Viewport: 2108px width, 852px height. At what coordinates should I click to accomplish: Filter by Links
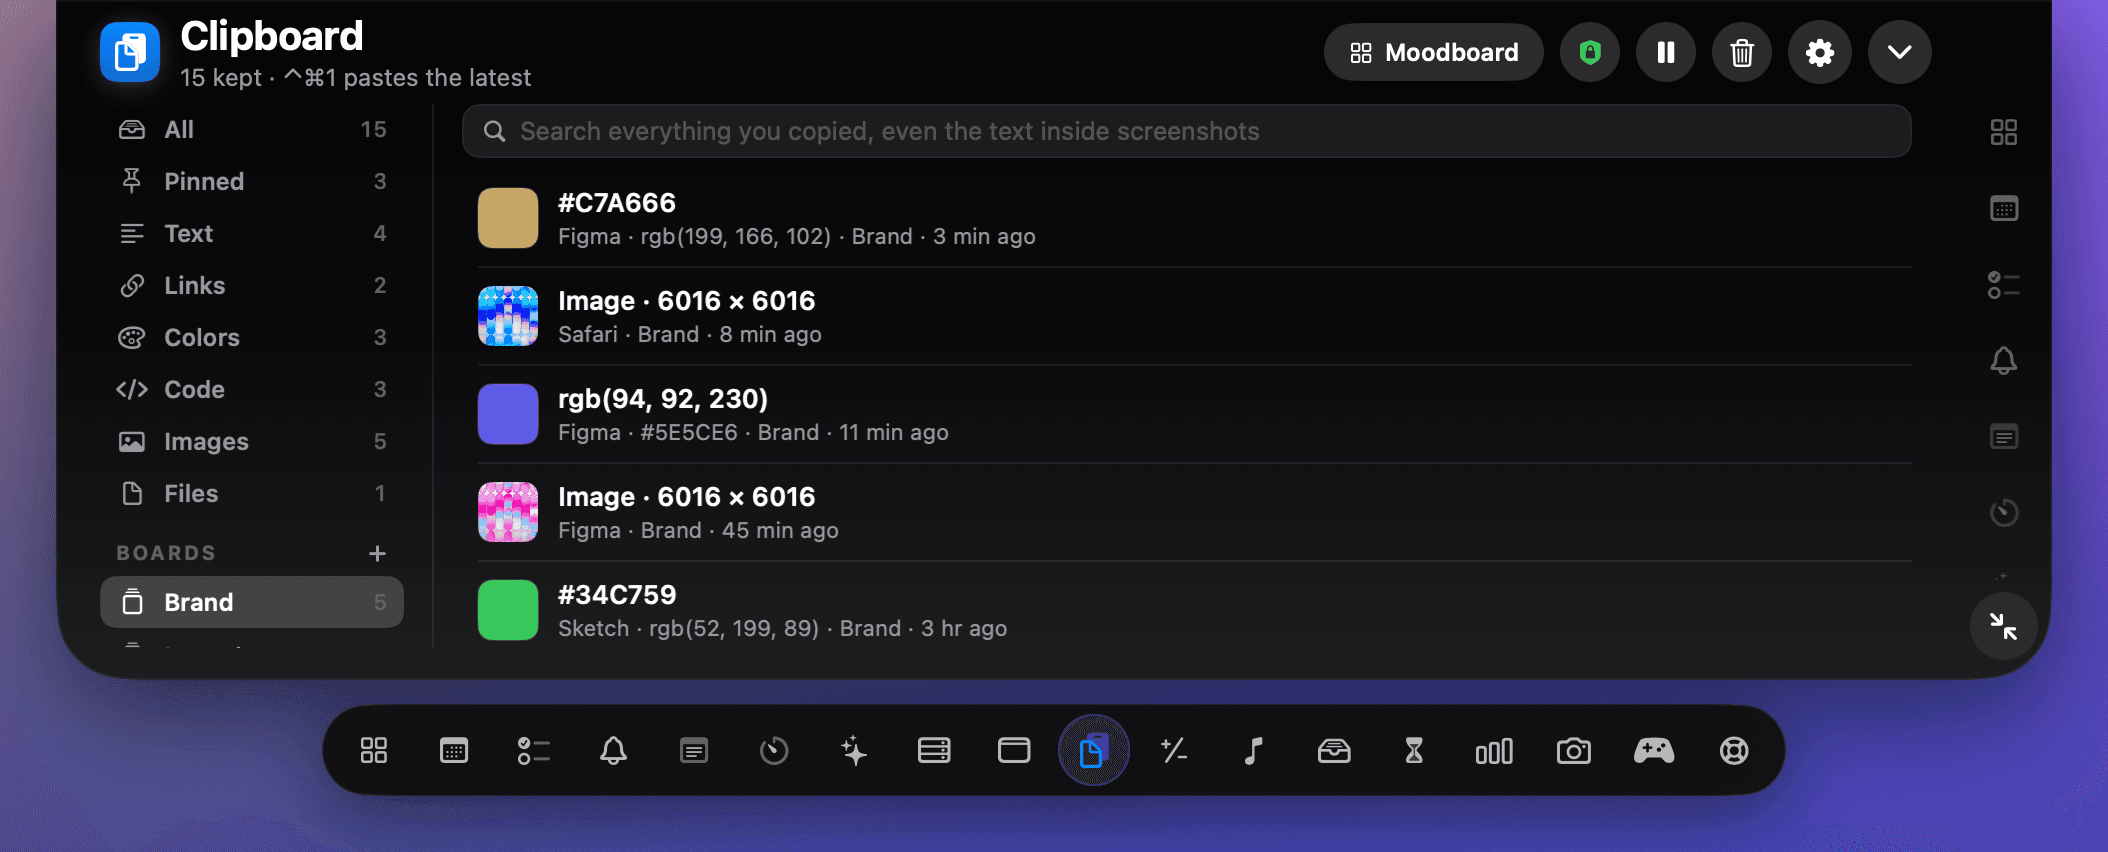pos(252,285)
